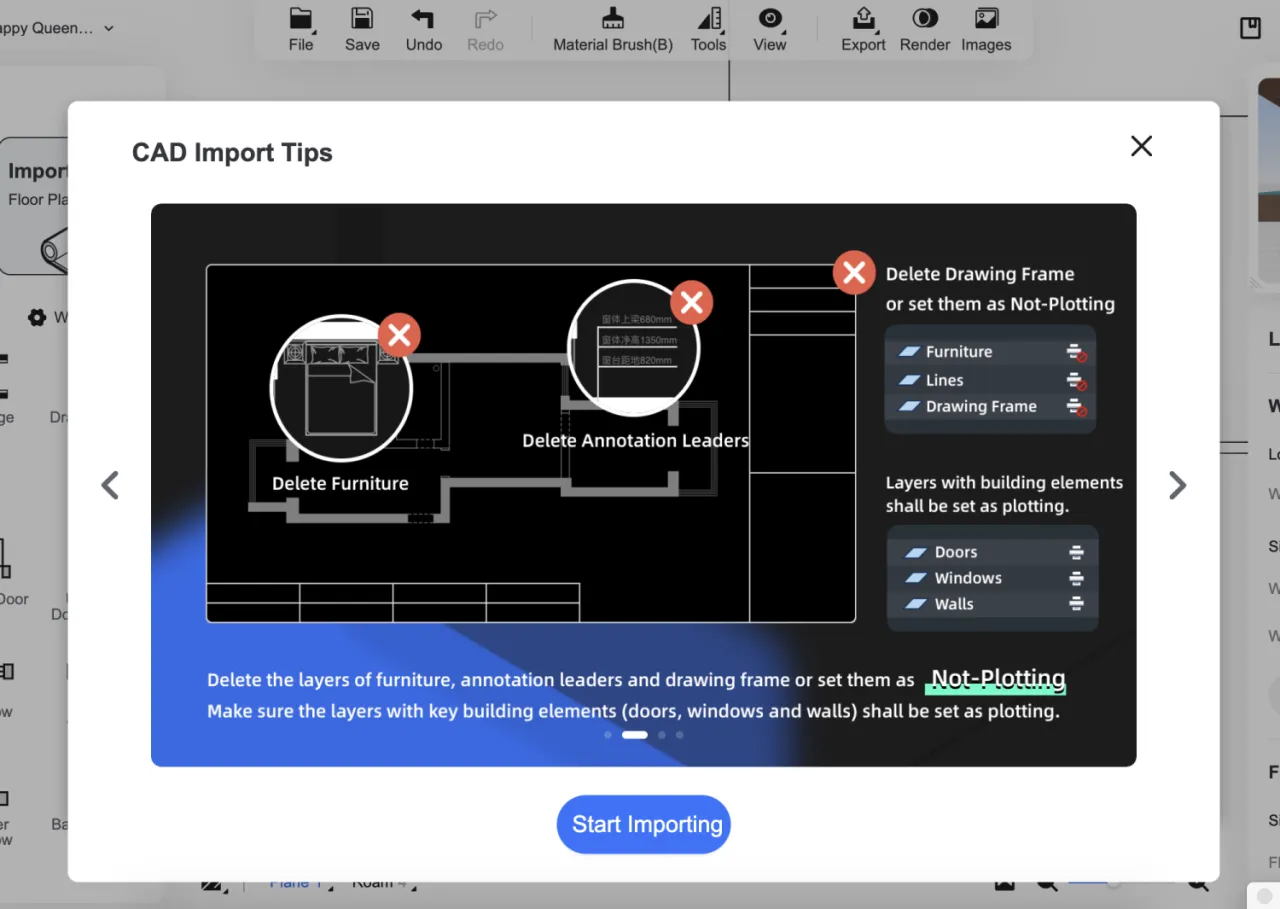Screen dimensions: 1280x909
Task: Click the Redo arrow icon
Action: coord(485,29)
